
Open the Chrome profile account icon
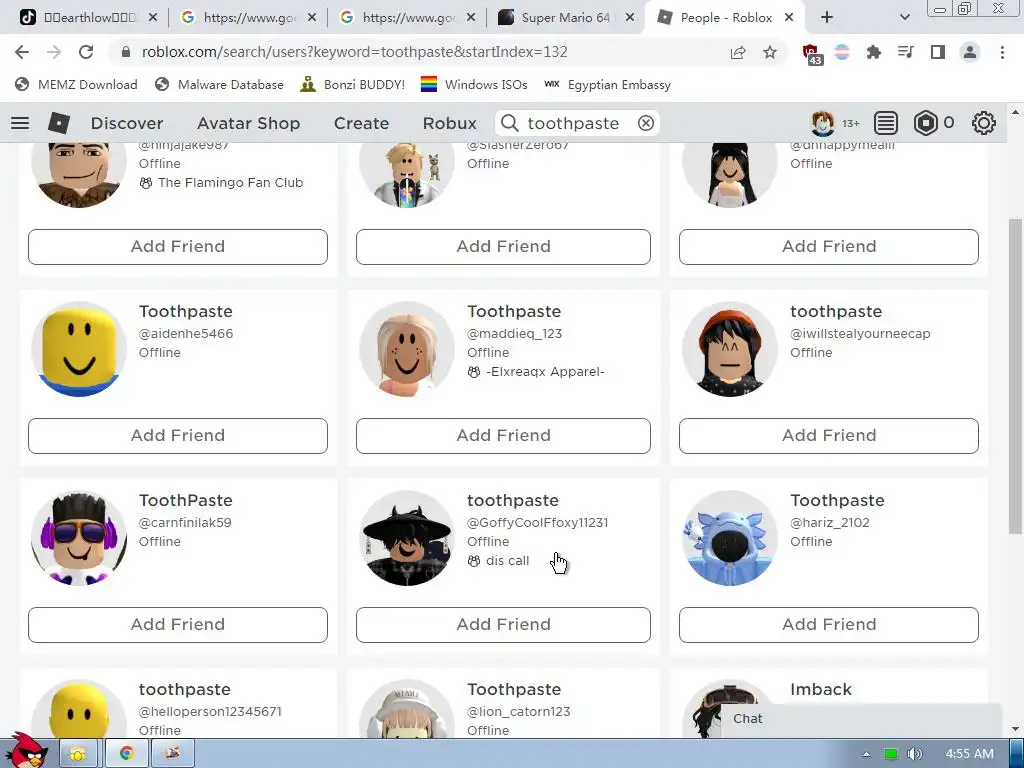tap(970, 52)
